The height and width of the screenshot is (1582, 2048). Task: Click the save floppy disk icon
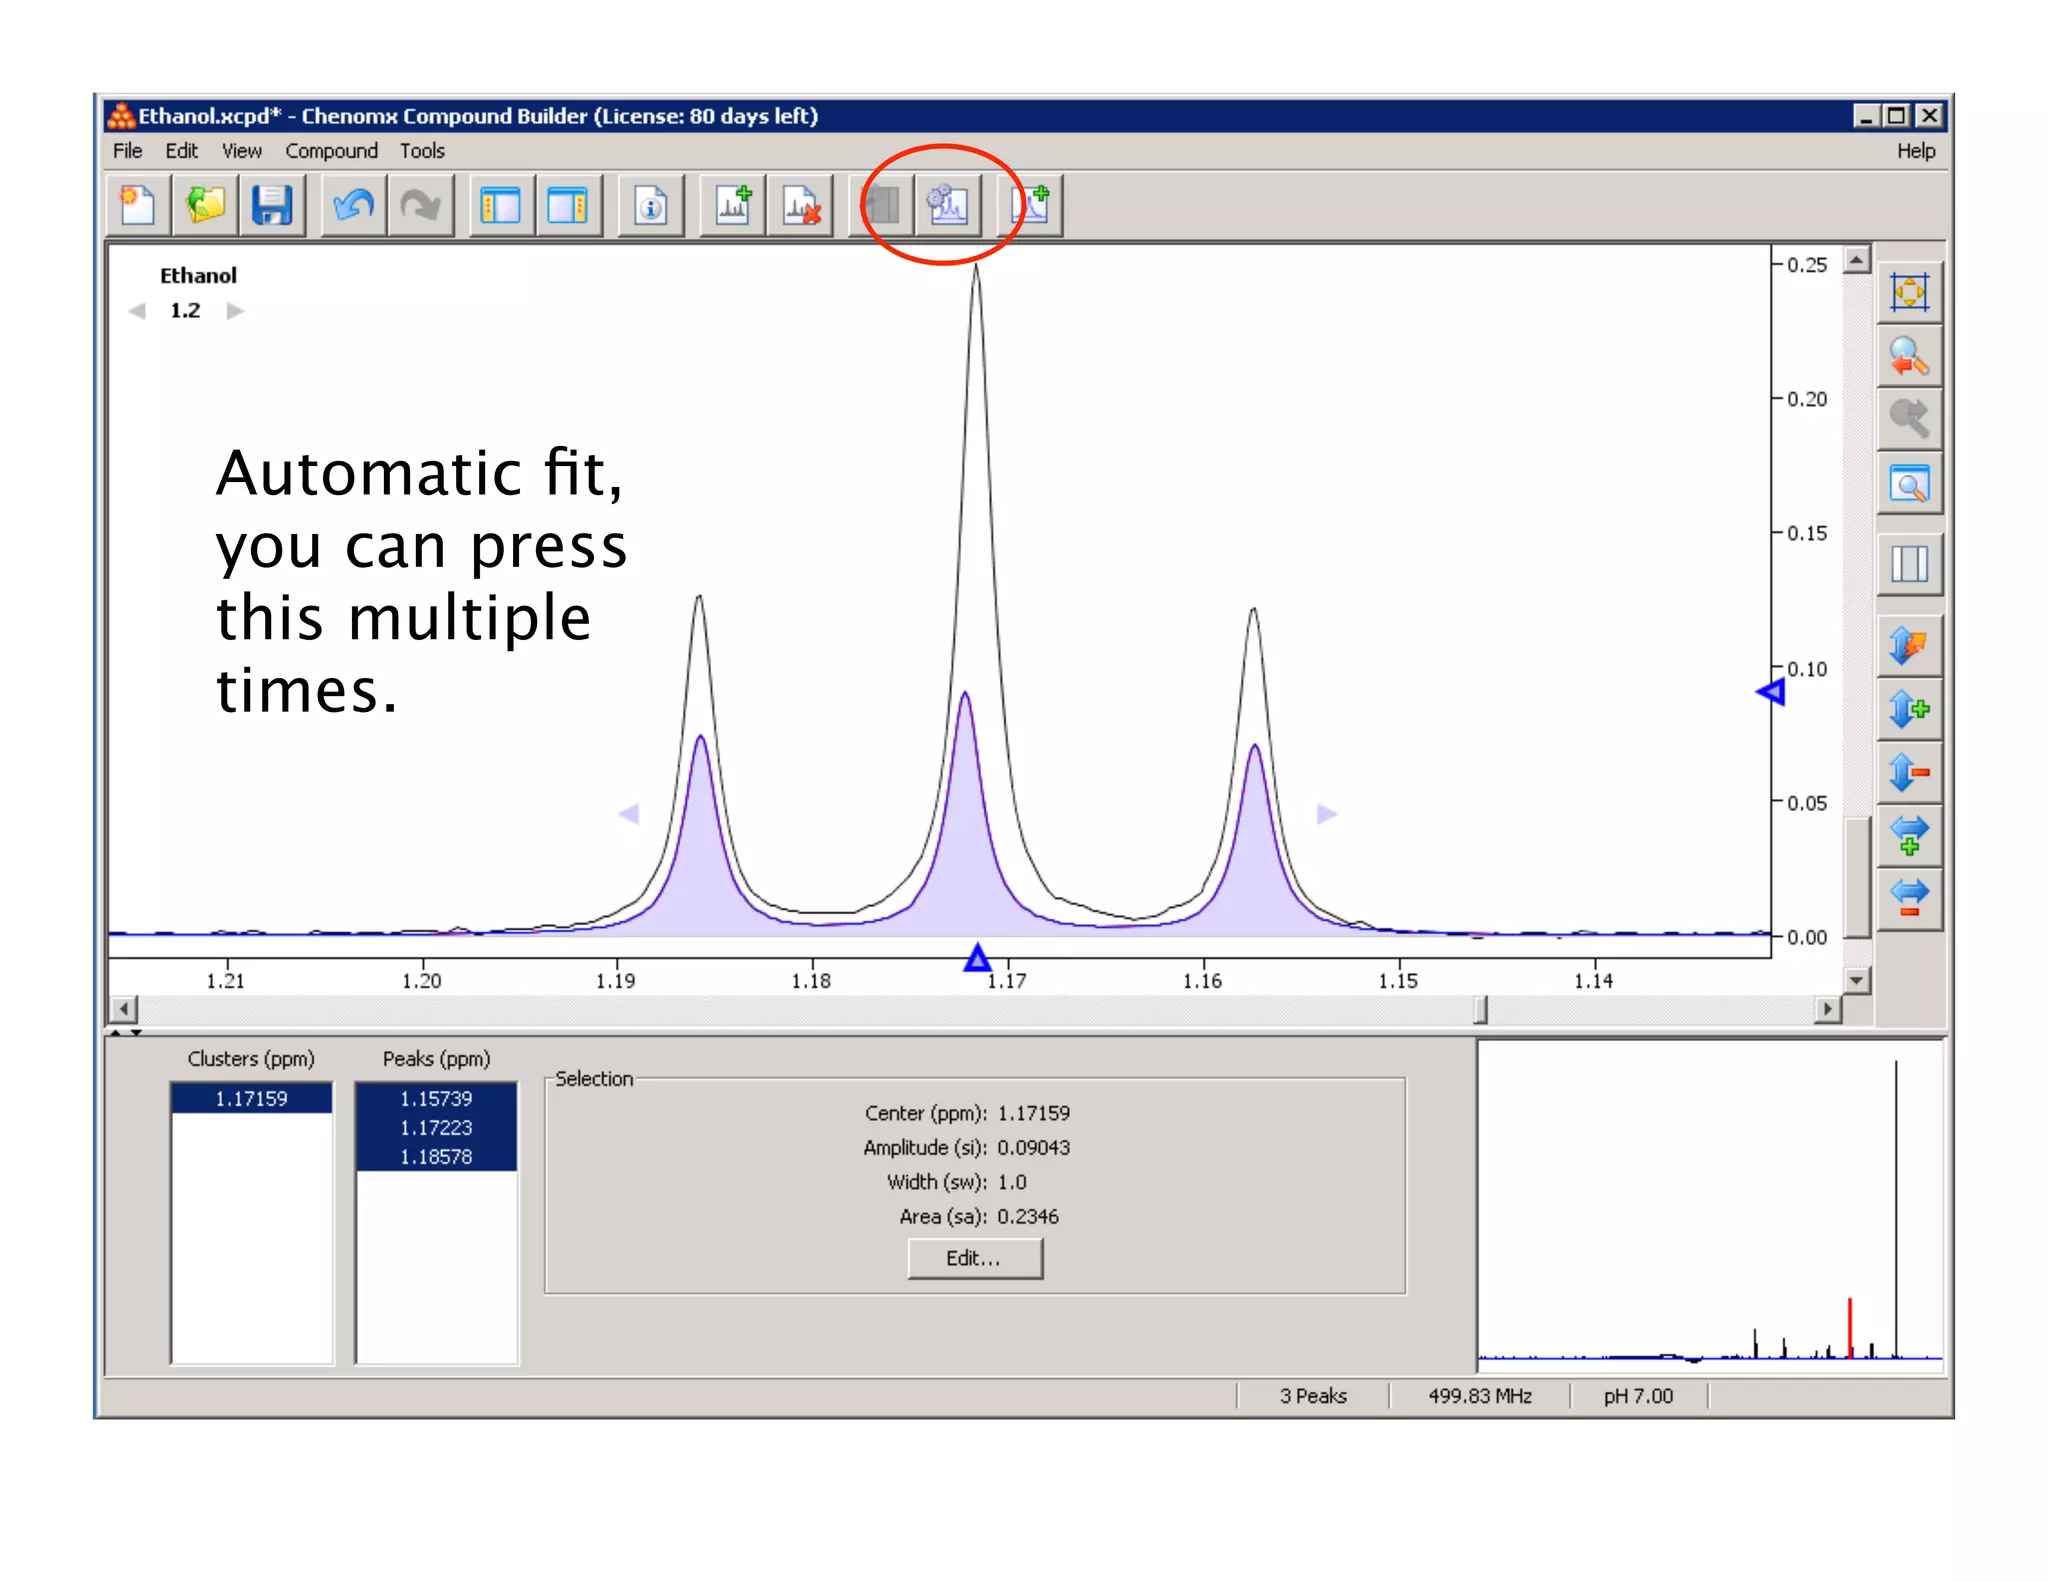(x=271, y=206)
